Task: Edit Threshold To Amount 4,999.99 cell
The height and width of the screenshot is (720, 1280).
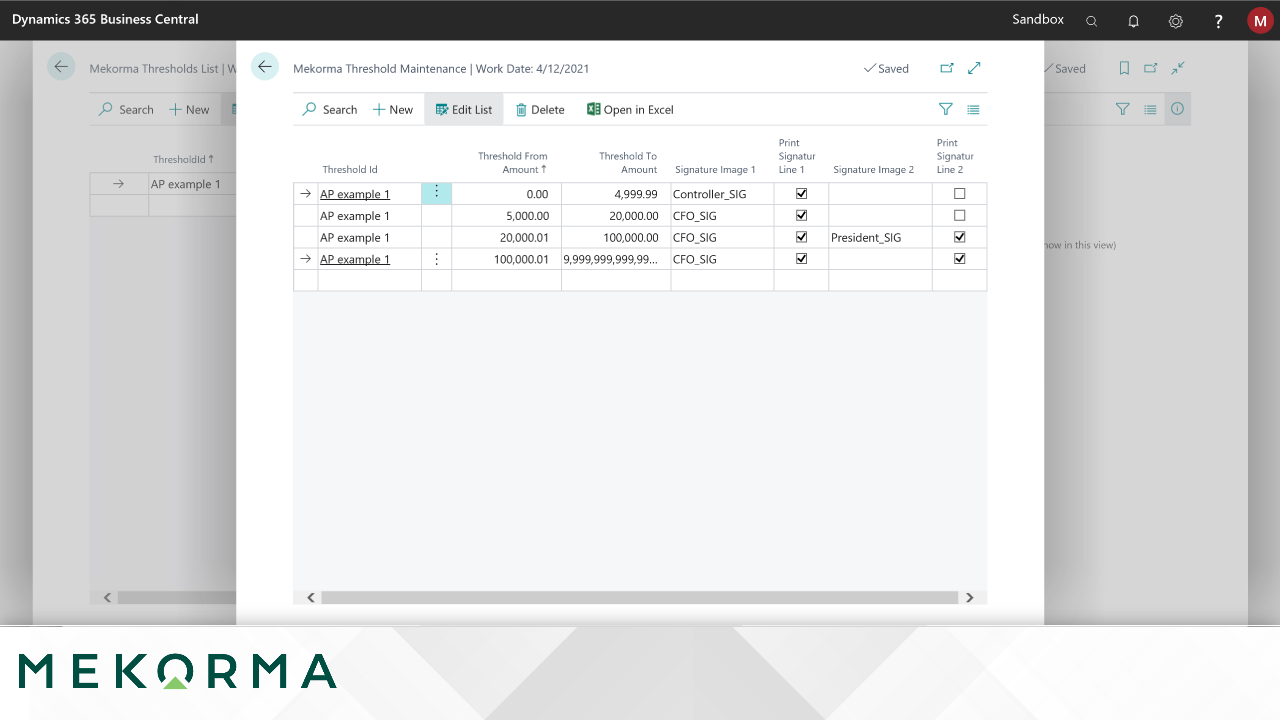Action: click(616, 194)
